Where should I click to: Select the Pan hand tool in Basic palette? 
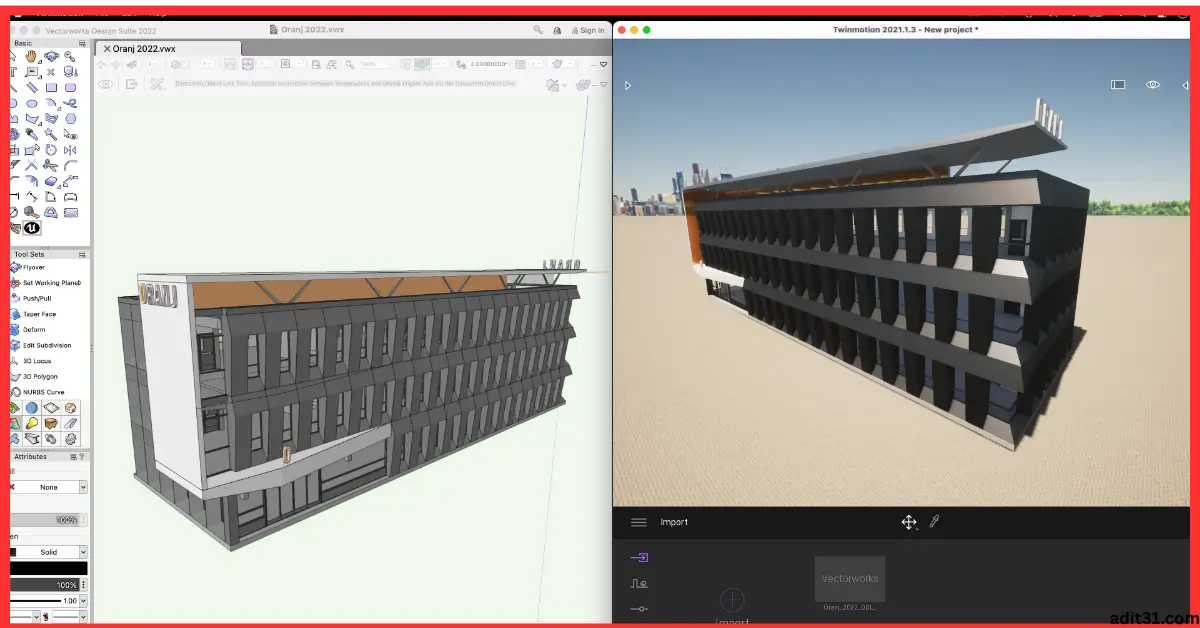pos(31,56)
